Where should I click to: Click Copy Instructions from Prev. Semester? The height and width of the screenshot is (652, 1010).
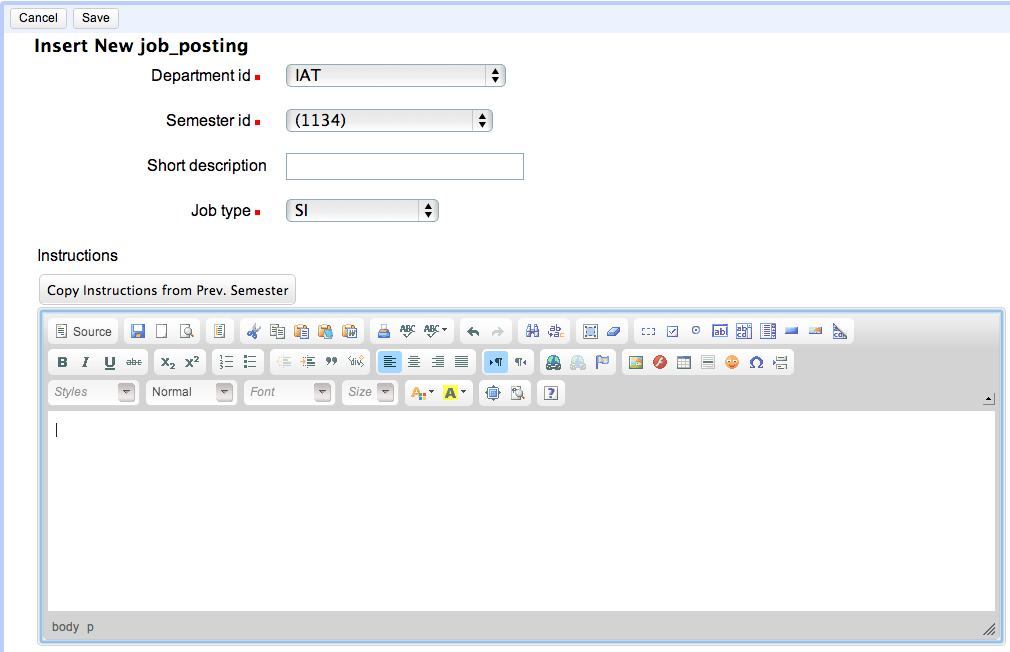[x=166, y=290]
